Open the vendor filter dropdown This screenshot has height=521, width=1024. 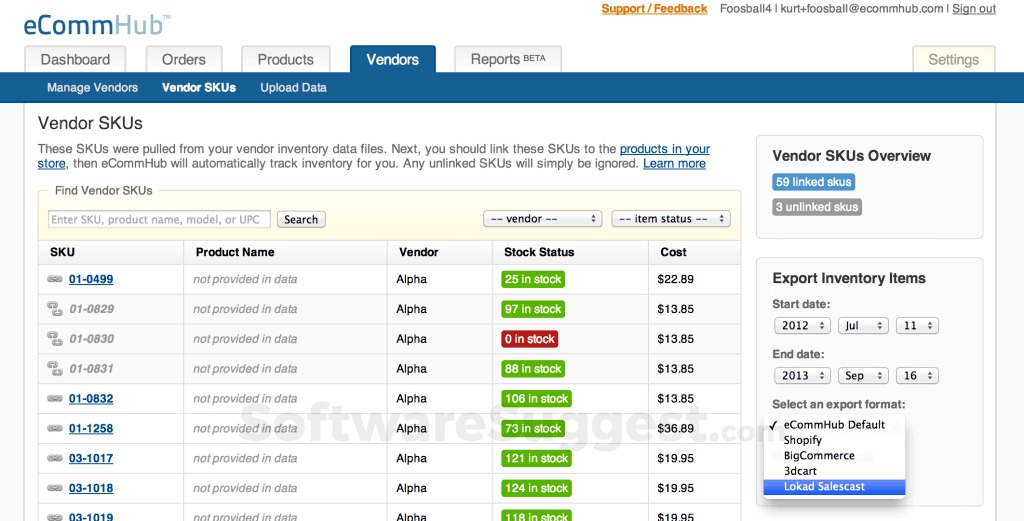pos(541,219)
